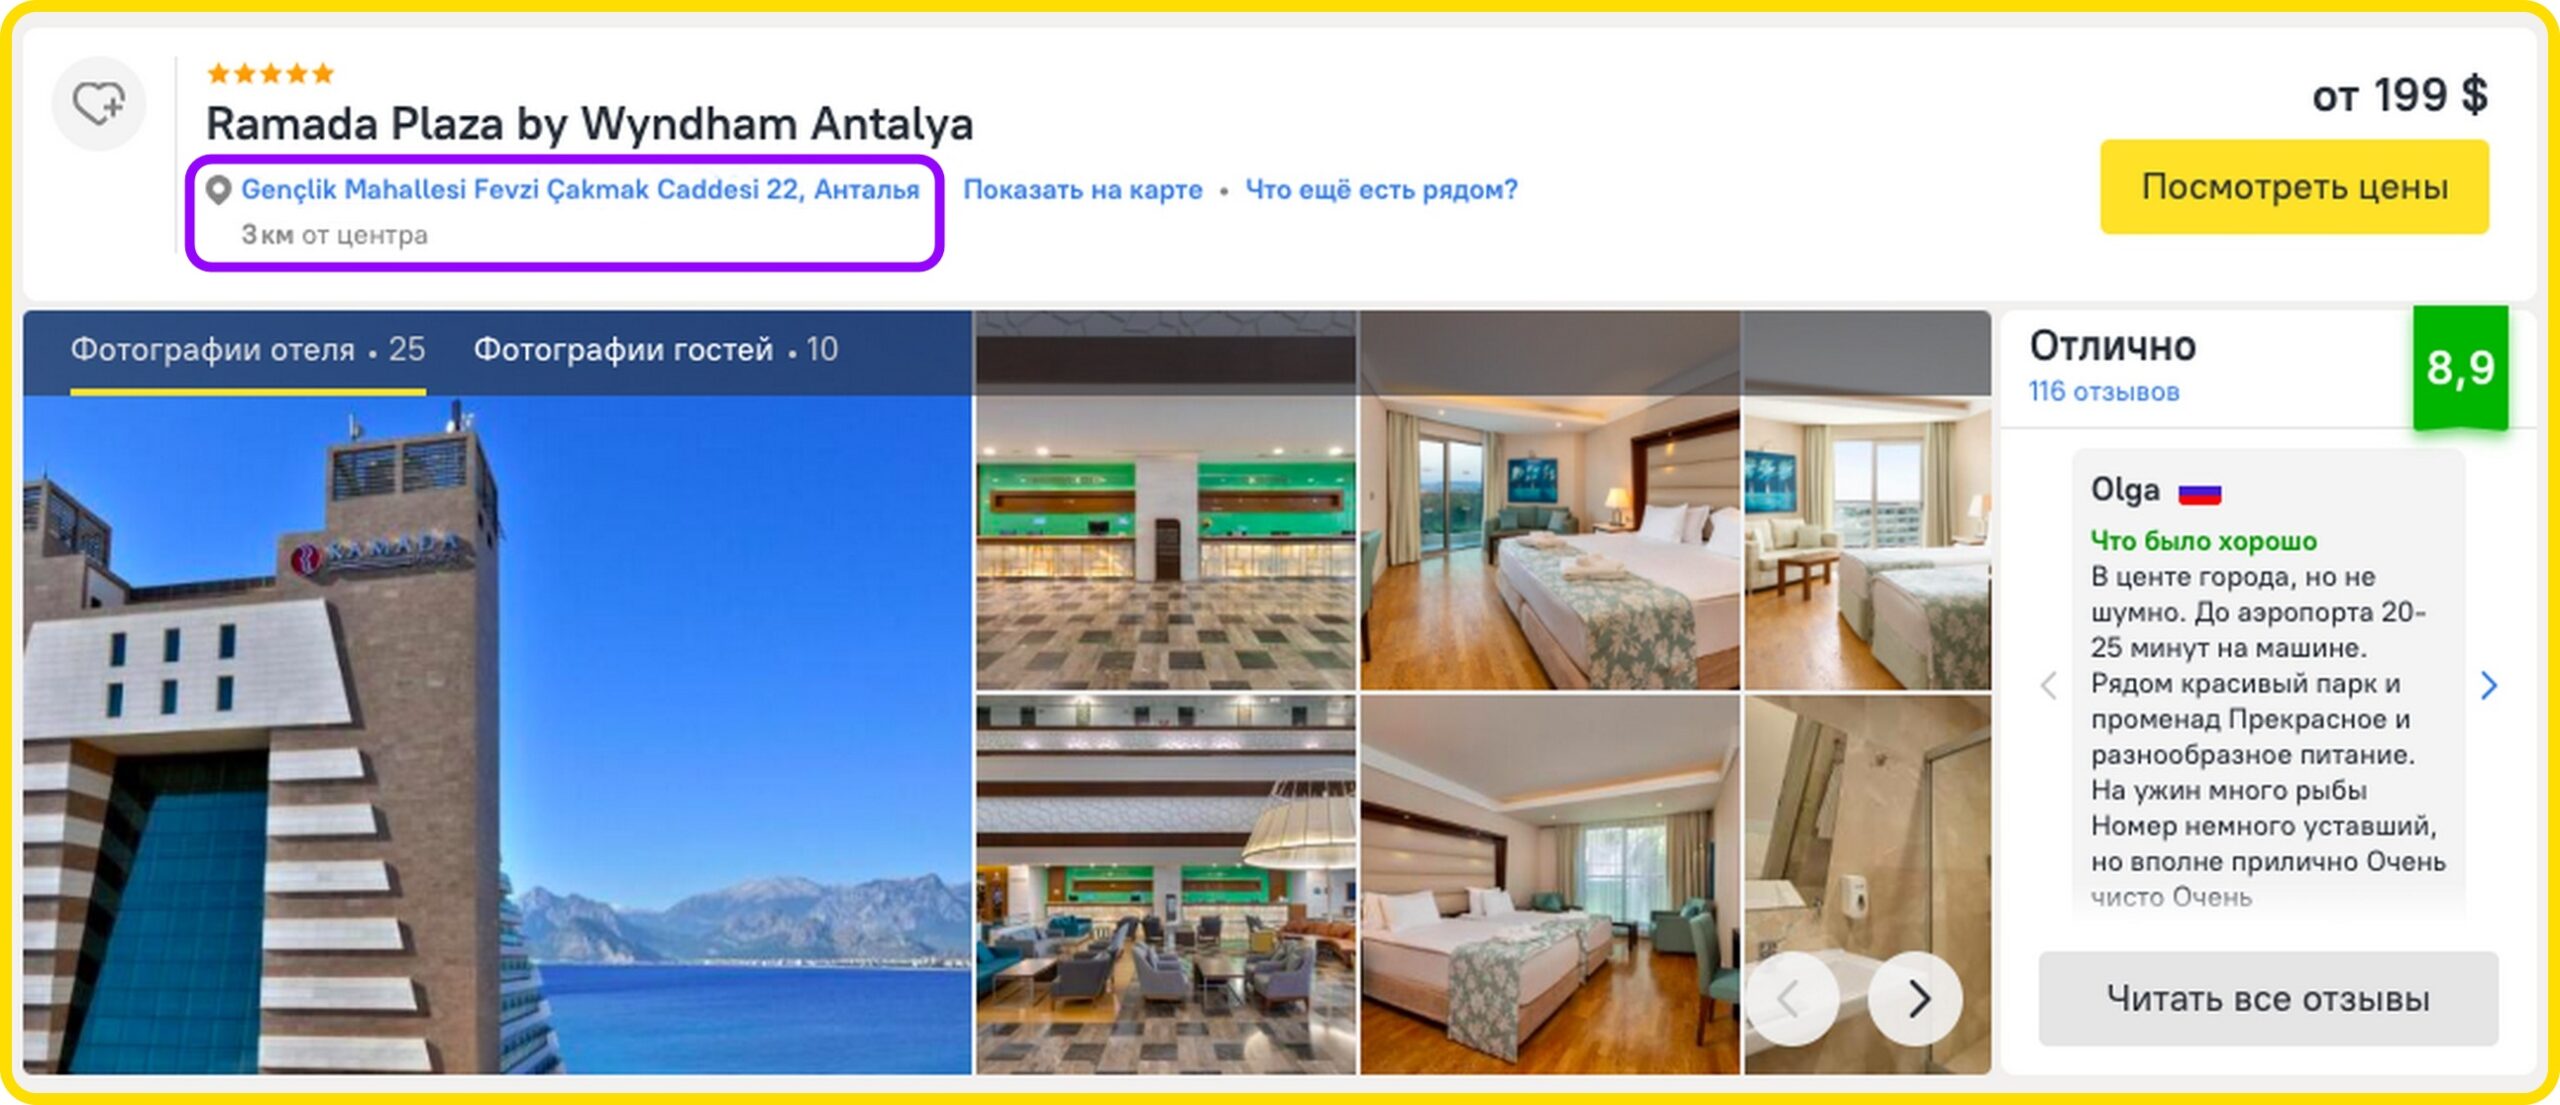Screen dimensions: 2560x1105
Task: Open Показать на карте link
Action: point(1083,189)
